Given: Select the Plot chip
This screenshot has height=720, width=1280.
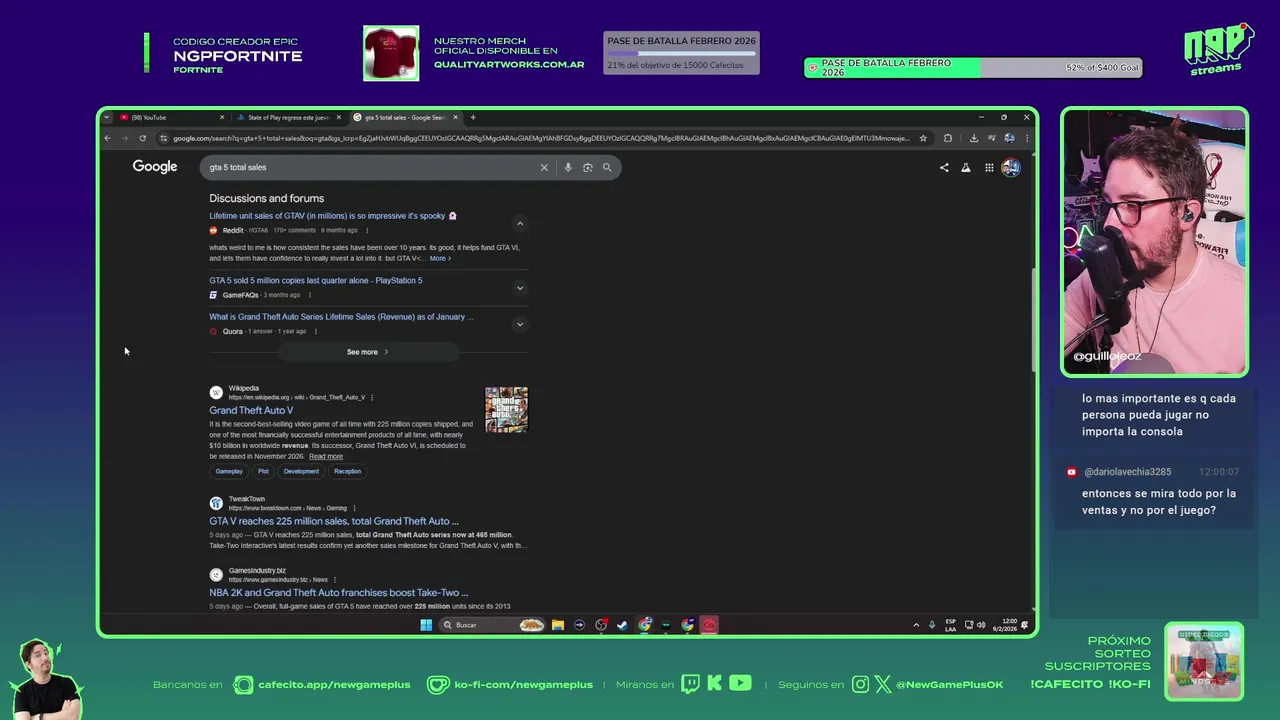Looking at the screenshot, I should pos(263,471).
